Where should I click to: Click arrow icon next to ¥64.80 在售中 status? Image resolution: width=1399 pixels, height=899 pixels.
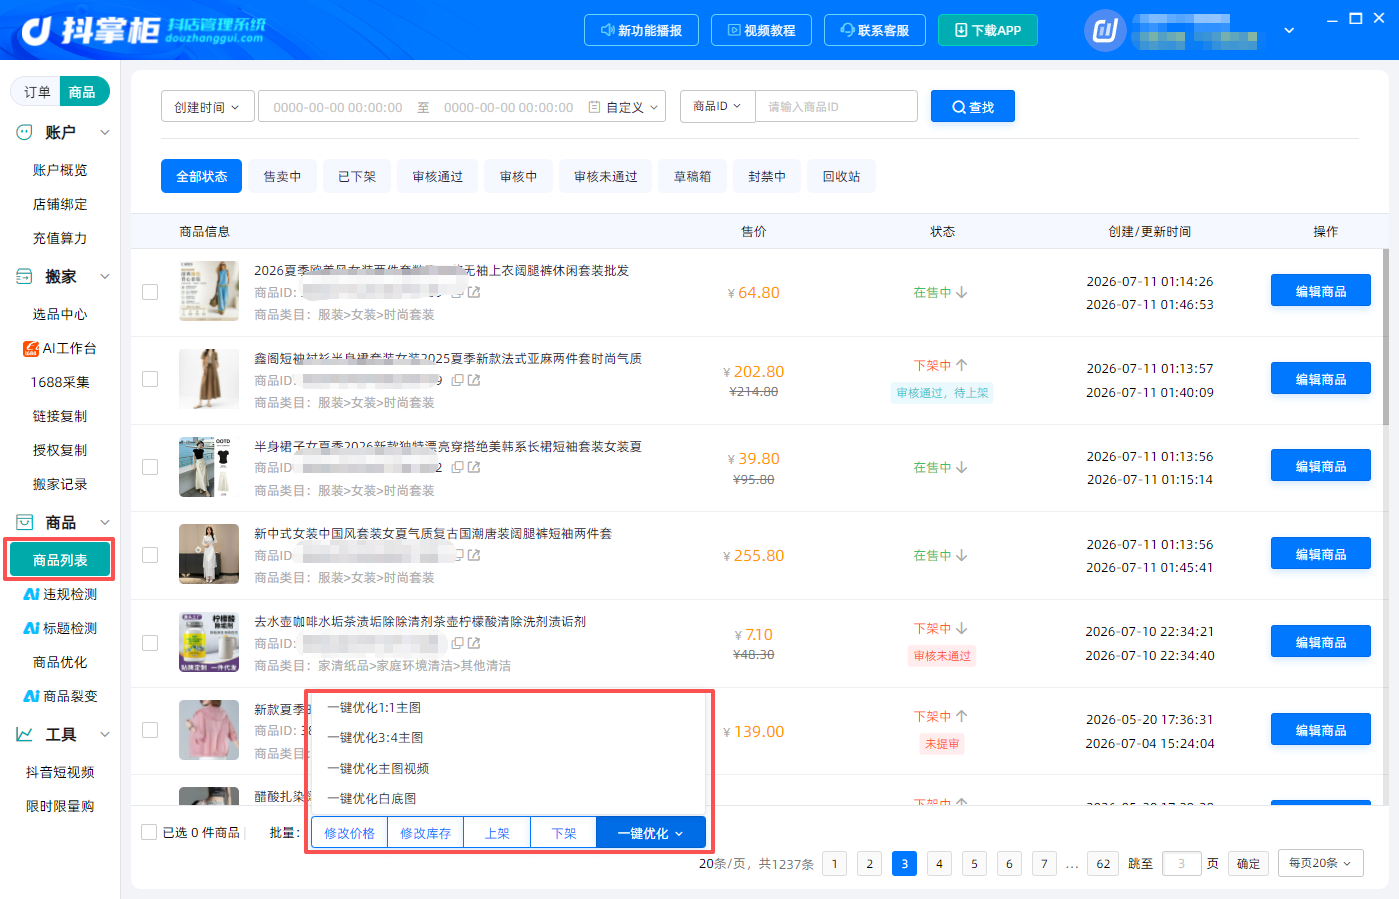point(961,292)
